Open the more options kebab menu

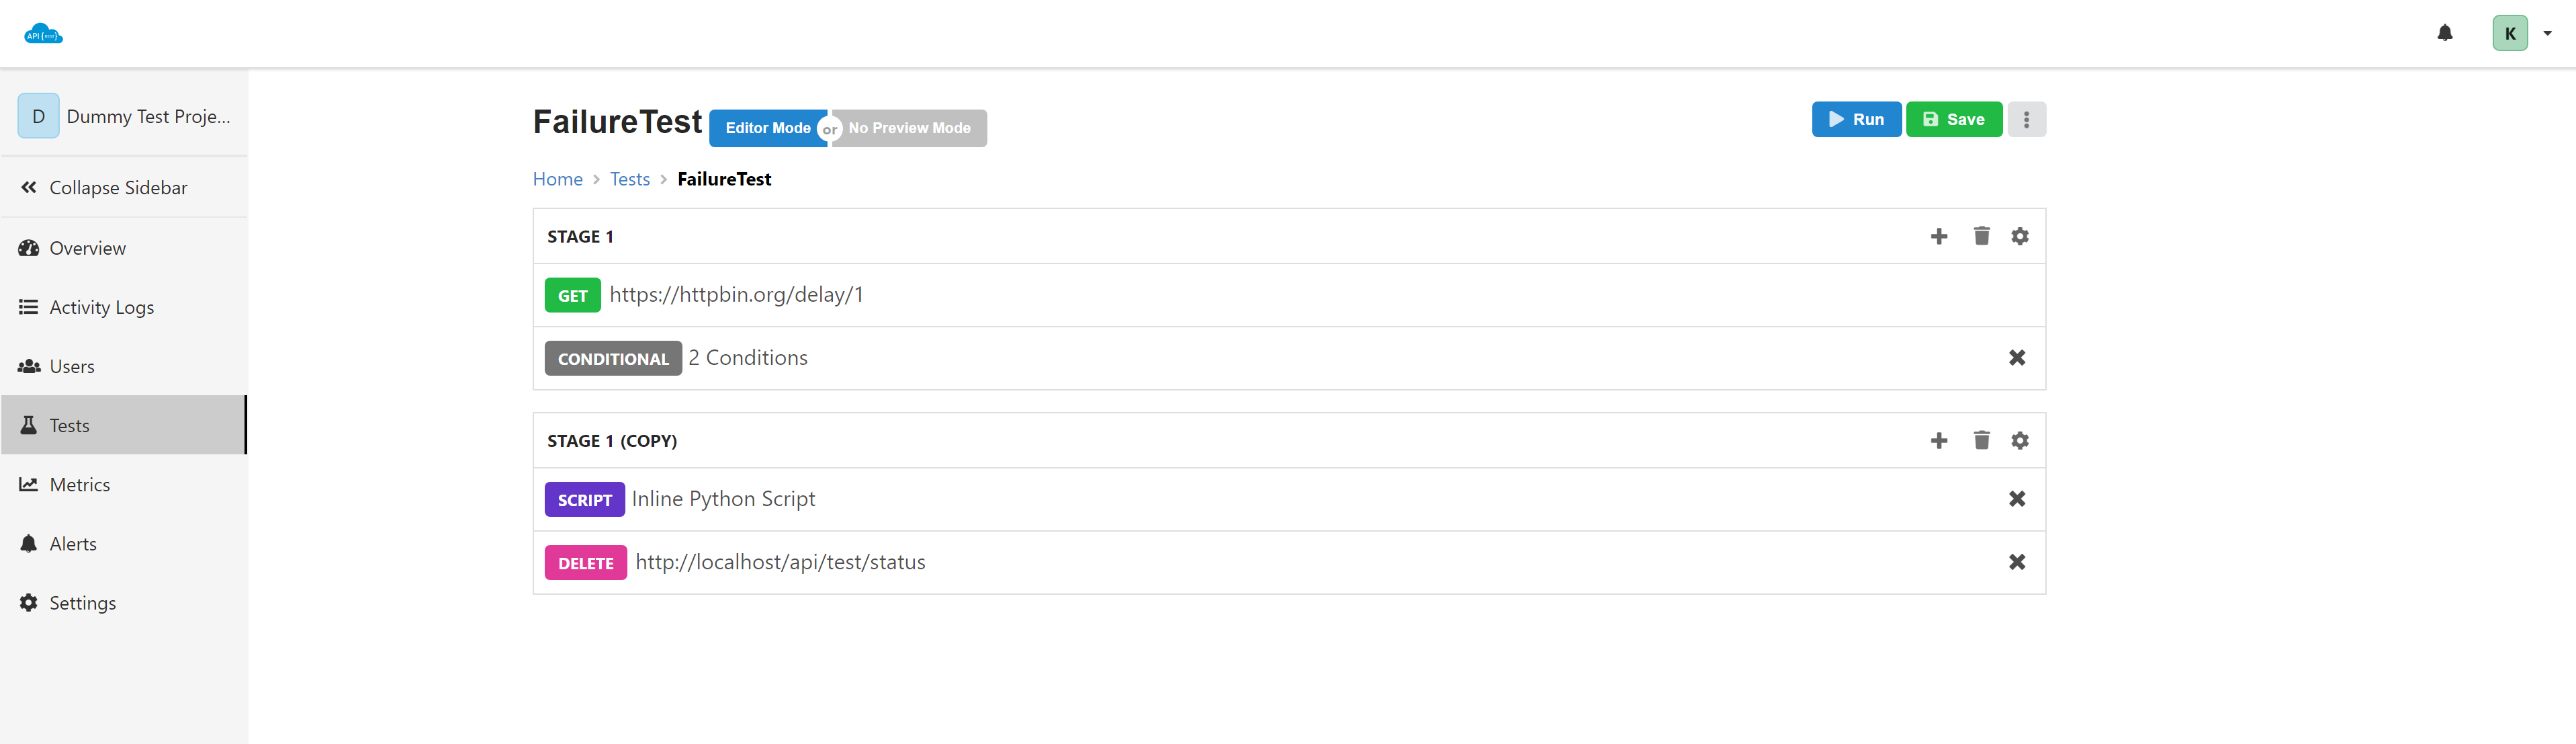(2025, 120)
